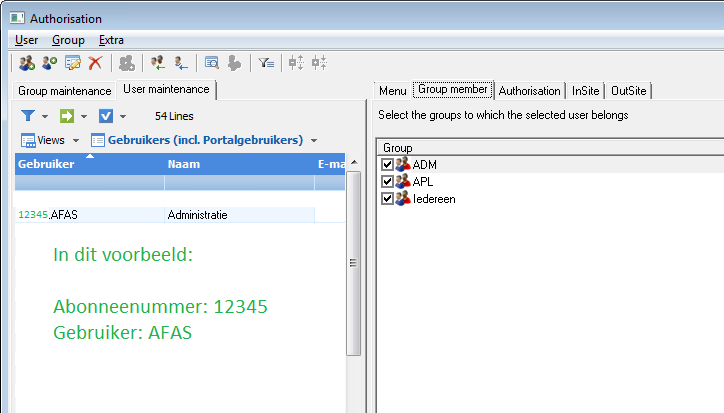Click the ADM group people icon
Viewport: 724px width, 413px height.
(403, 164)
